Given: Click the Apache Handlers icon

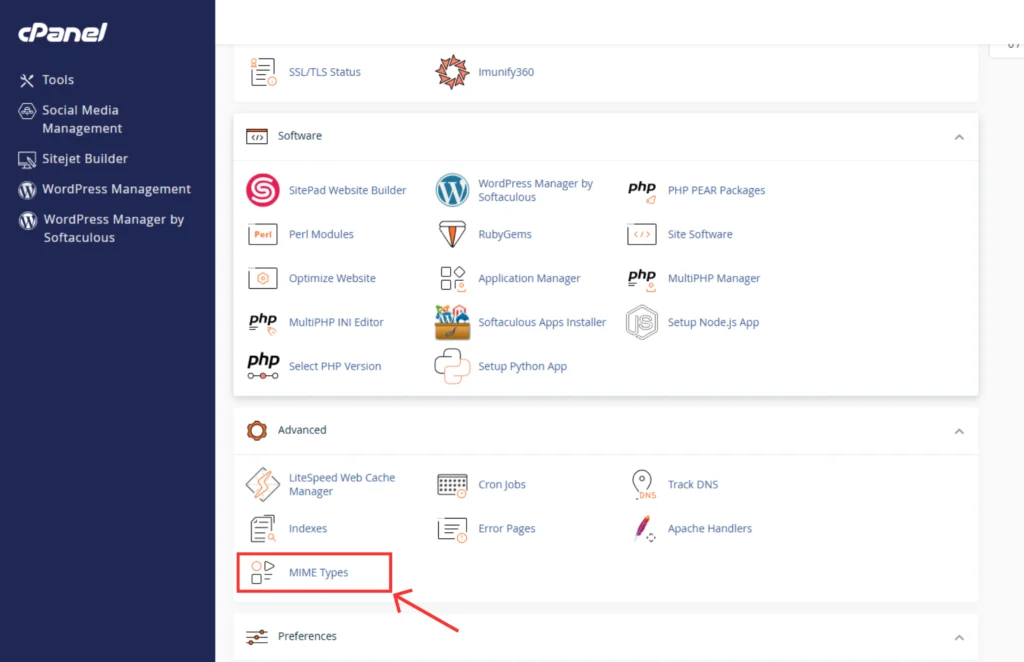Looking at the screenshot, I should pos(644,529).
